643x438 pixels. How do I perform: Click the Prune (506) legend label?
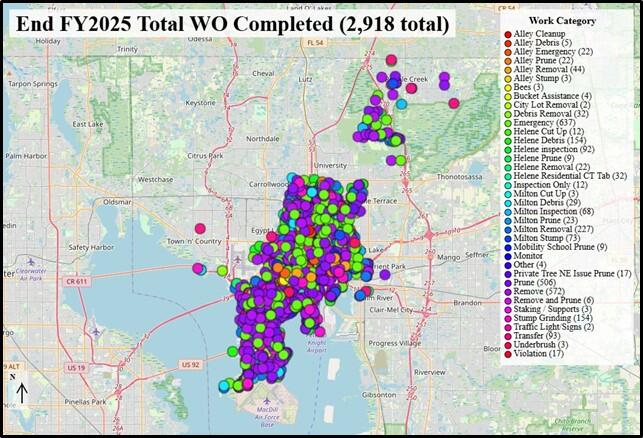pyautogui.click(x=535, y=283)
